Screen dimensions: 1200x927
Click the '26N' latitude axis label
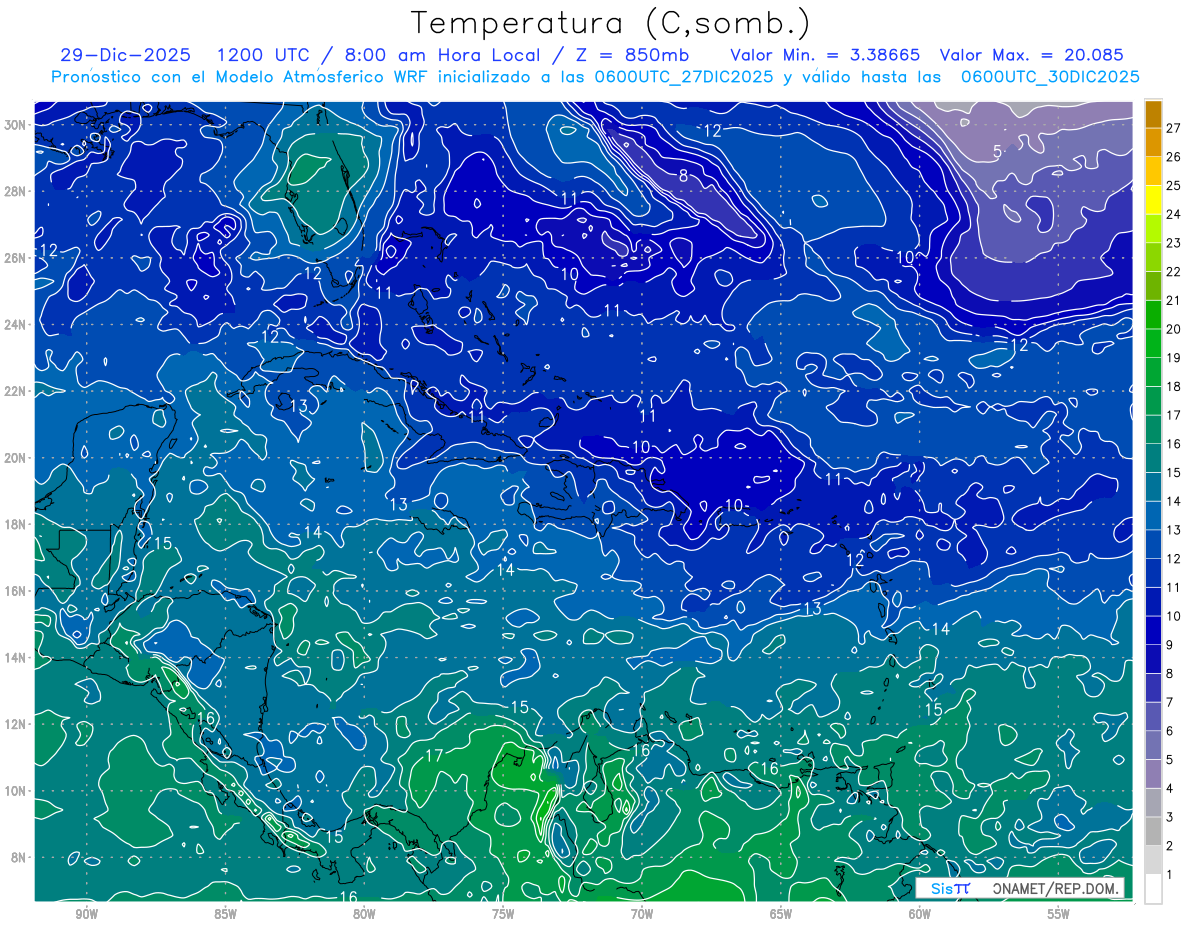15,258
